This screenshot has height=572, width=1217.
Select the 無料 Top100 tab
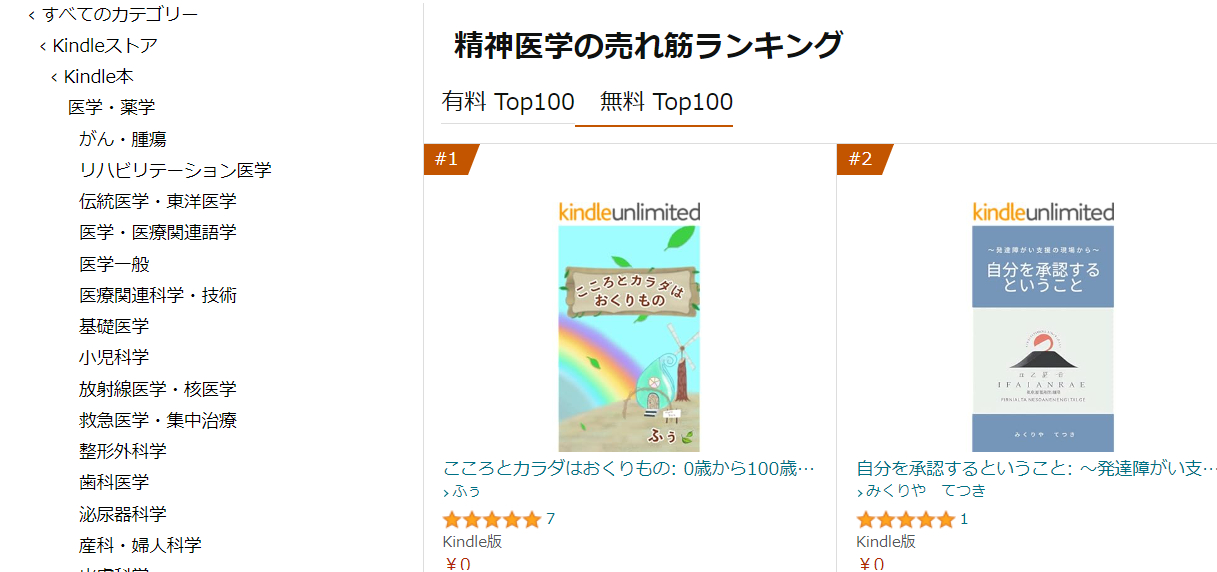point(666,102)
